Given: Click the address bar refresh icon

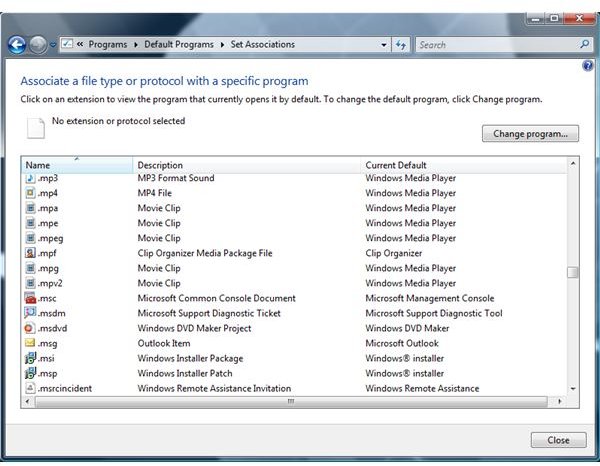Looking at the screenshot, I should tap(401, 45).
